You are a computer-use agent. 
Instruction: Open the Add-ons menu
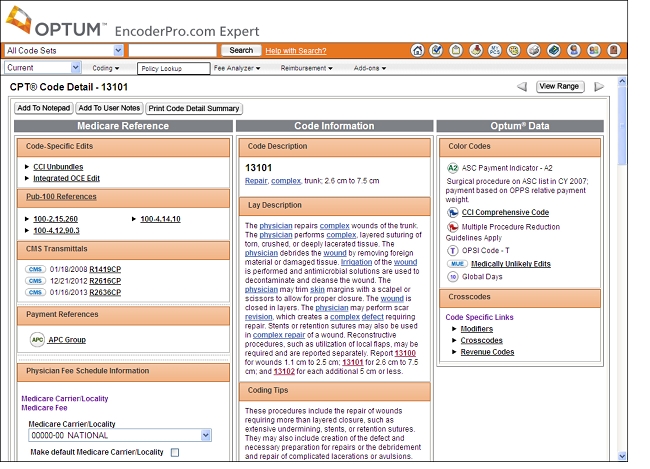click(370, 68)
